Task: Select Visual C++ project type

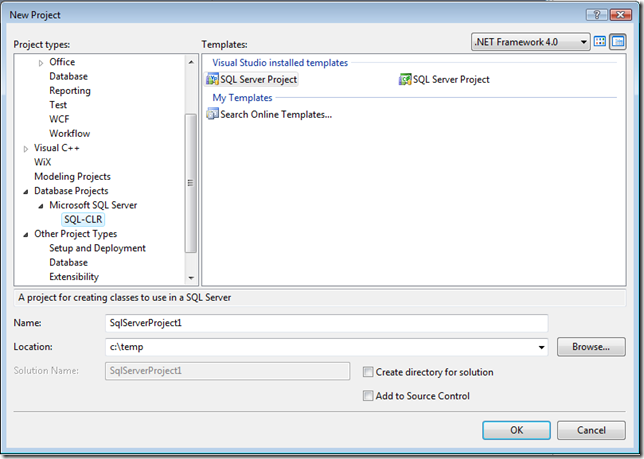Action: click(x=57, y=148)
